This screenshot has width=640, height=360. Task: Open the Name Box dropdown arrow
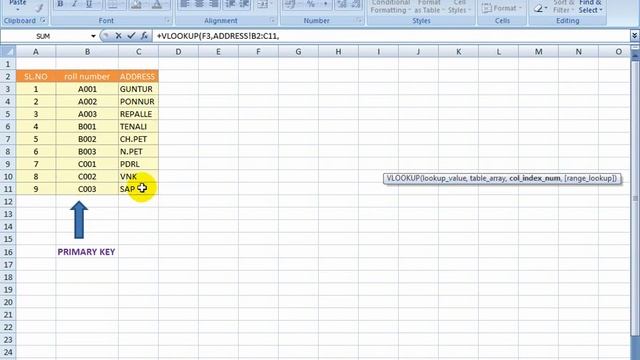(x=93, y=36)
